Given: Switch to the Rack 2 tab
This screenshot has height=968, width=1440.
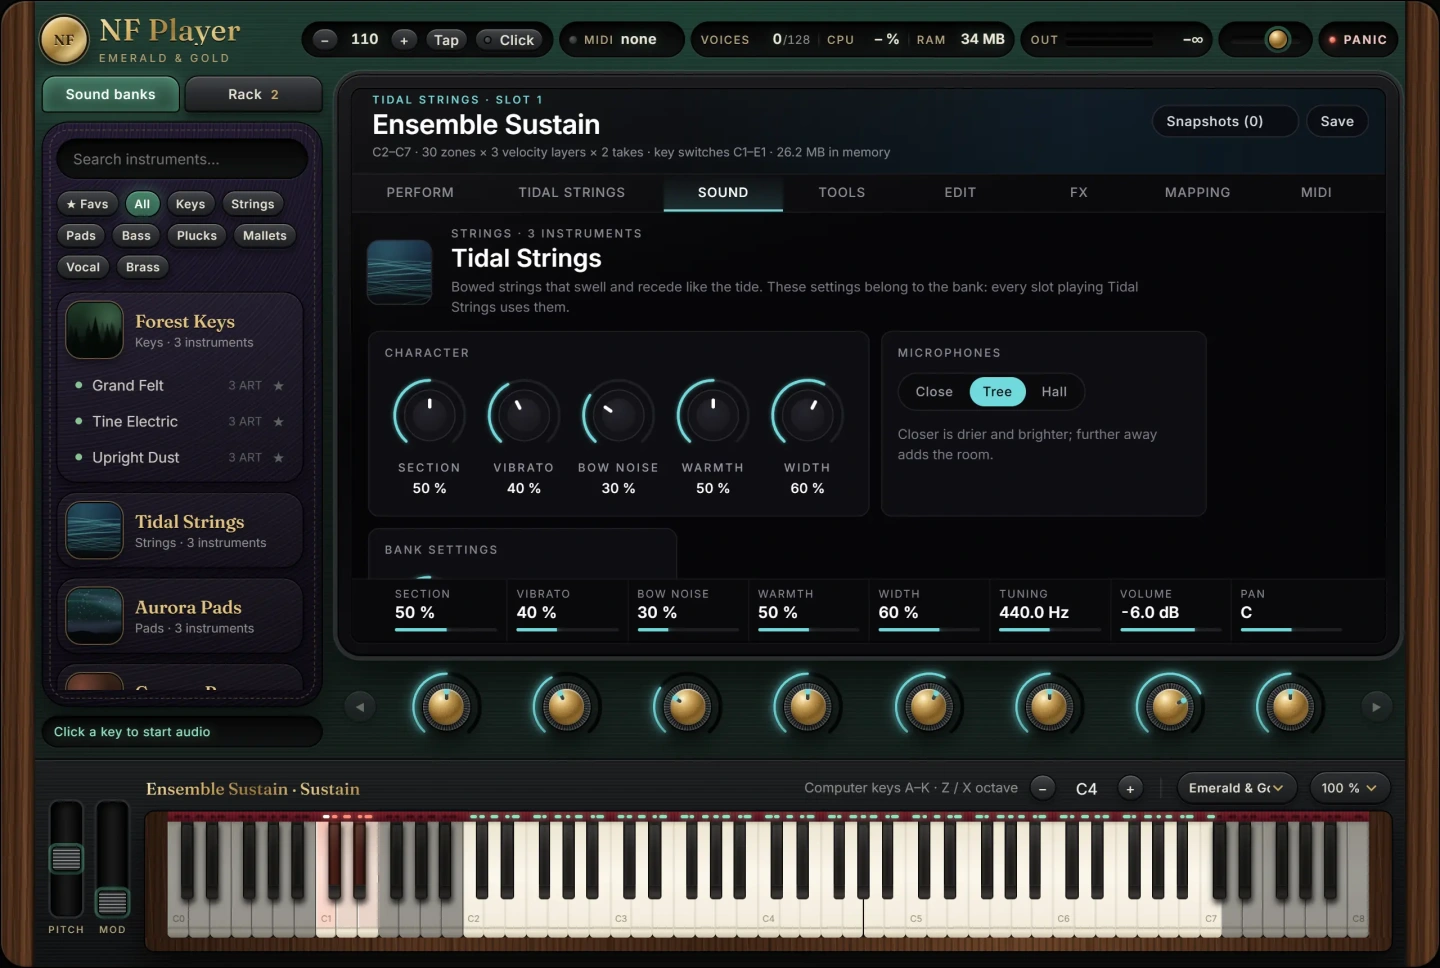Looking at the screenshot, I should click(x=253, y=94).
